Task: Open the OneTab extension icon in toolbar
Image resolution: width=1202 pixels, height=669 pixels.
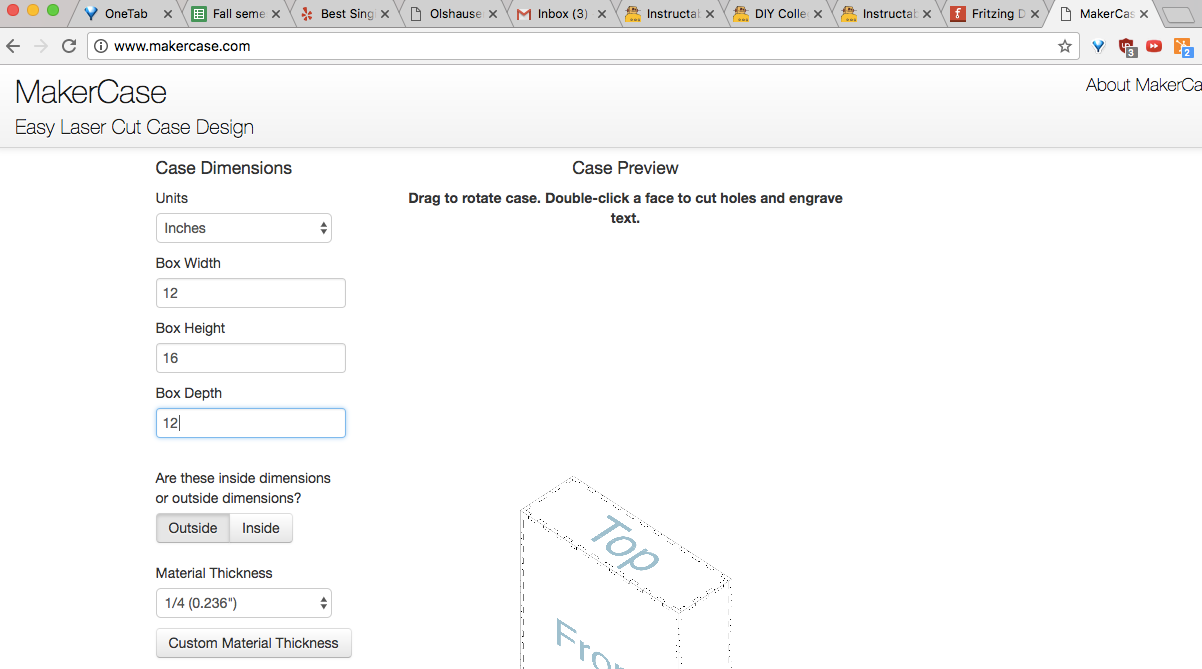Action: (x=1098, y=46)
